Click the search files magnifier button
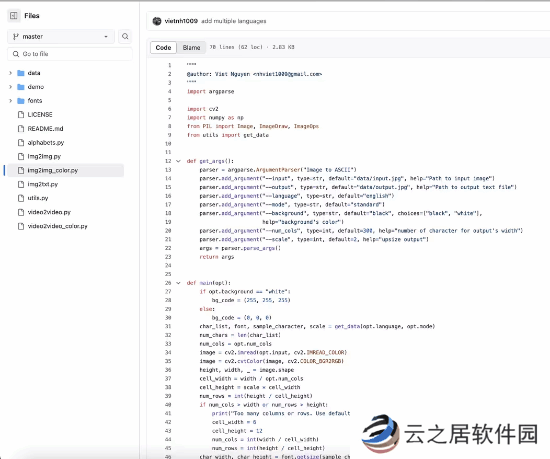The height and width of the screenshot is (459, 550). coord(125,36)
